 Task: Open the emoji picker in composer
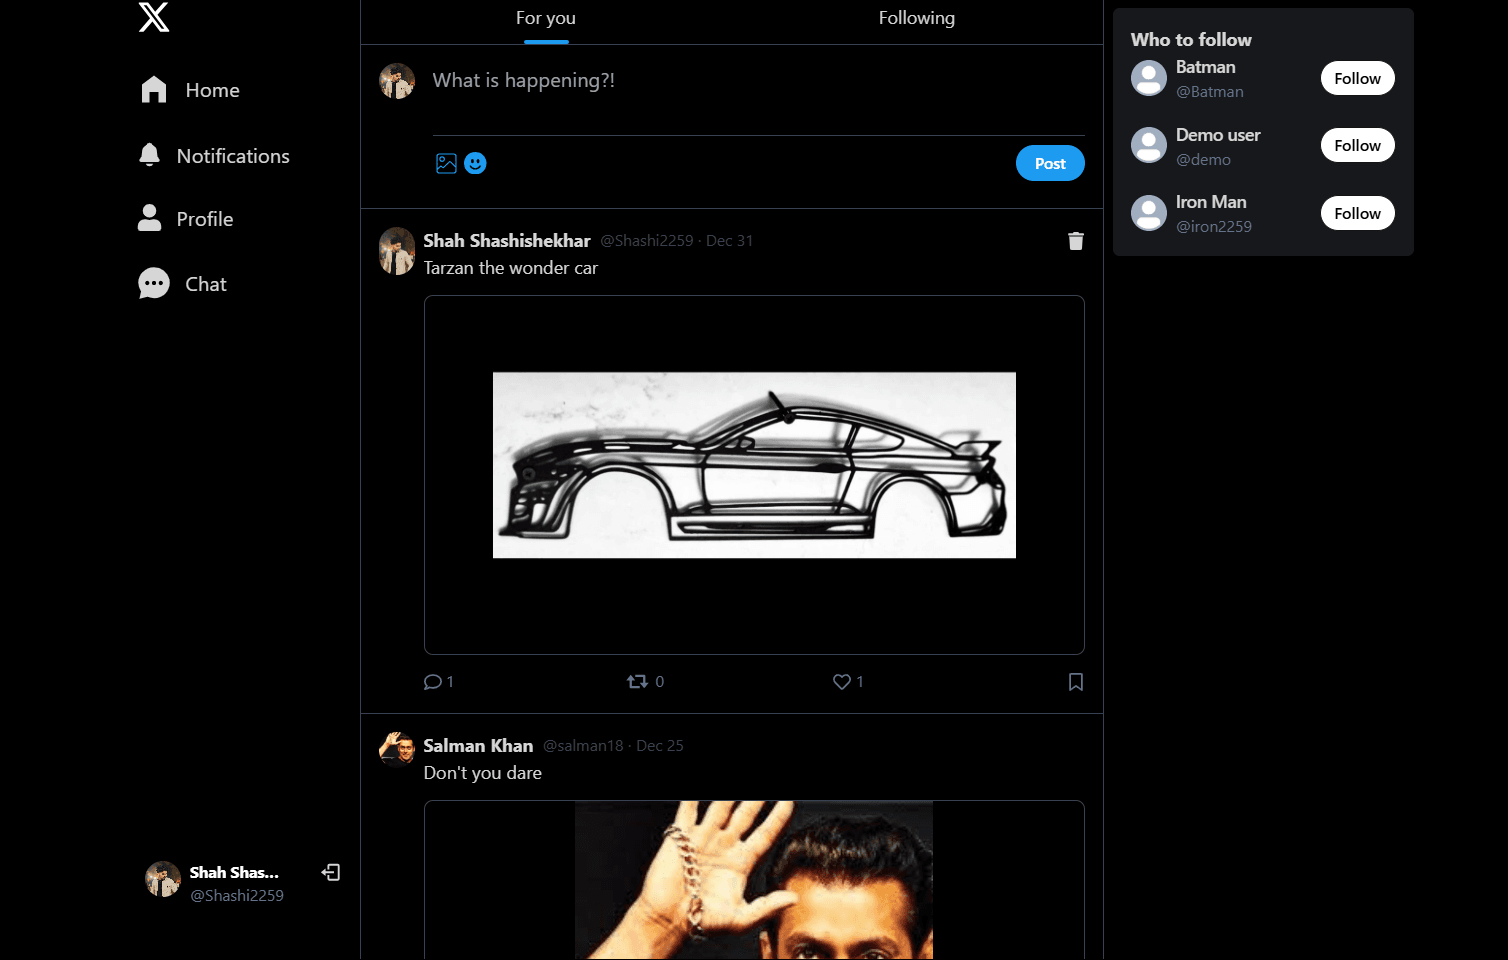pos(476,163)
